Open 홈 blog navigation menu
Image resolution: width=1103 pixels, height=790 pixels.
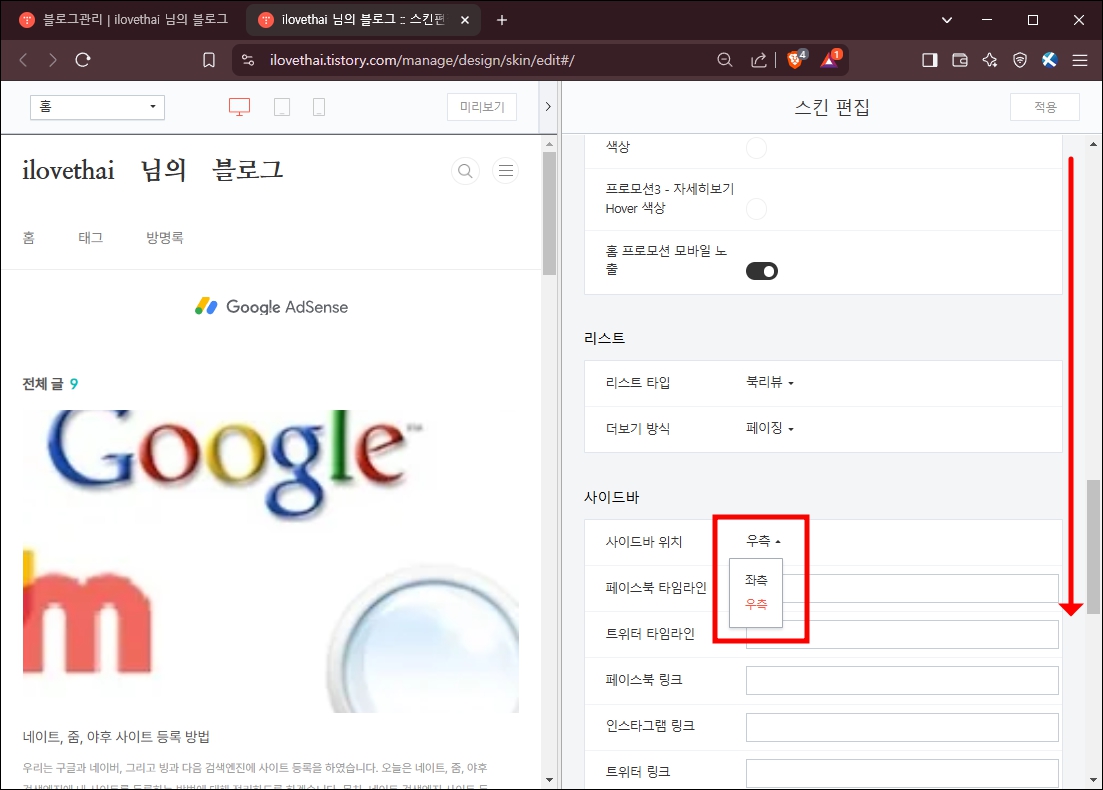28,238
